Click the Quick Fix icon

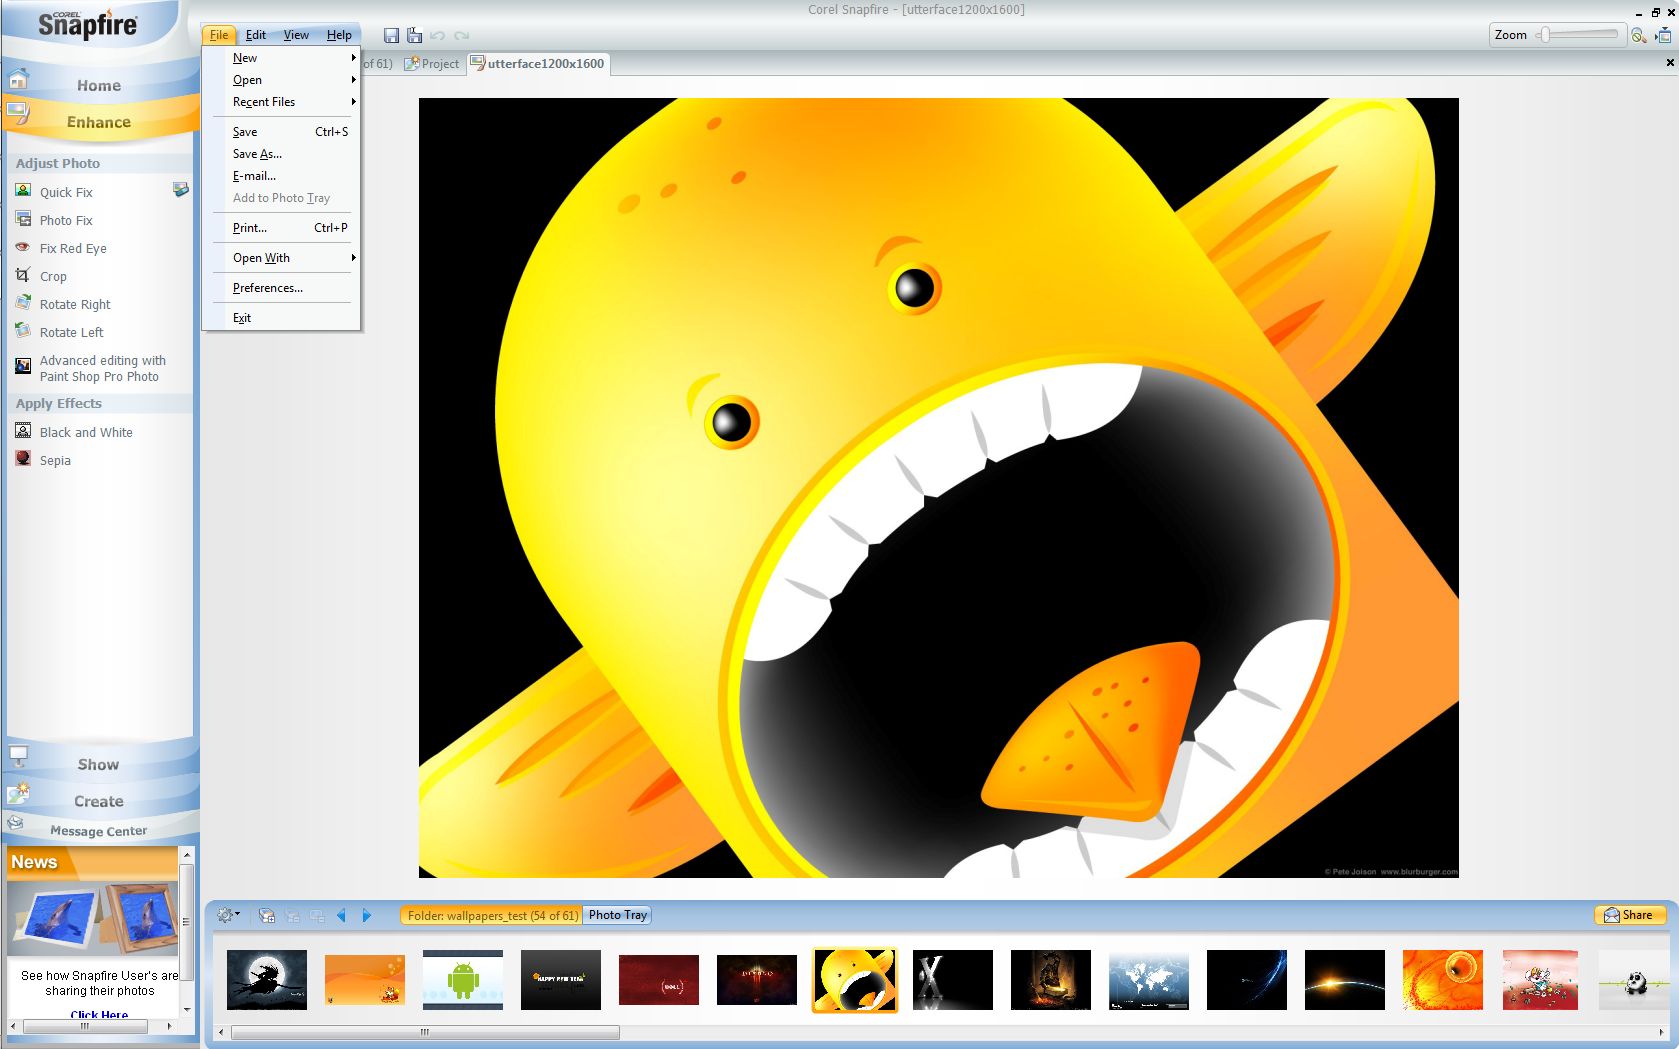(x=23, y=191)
